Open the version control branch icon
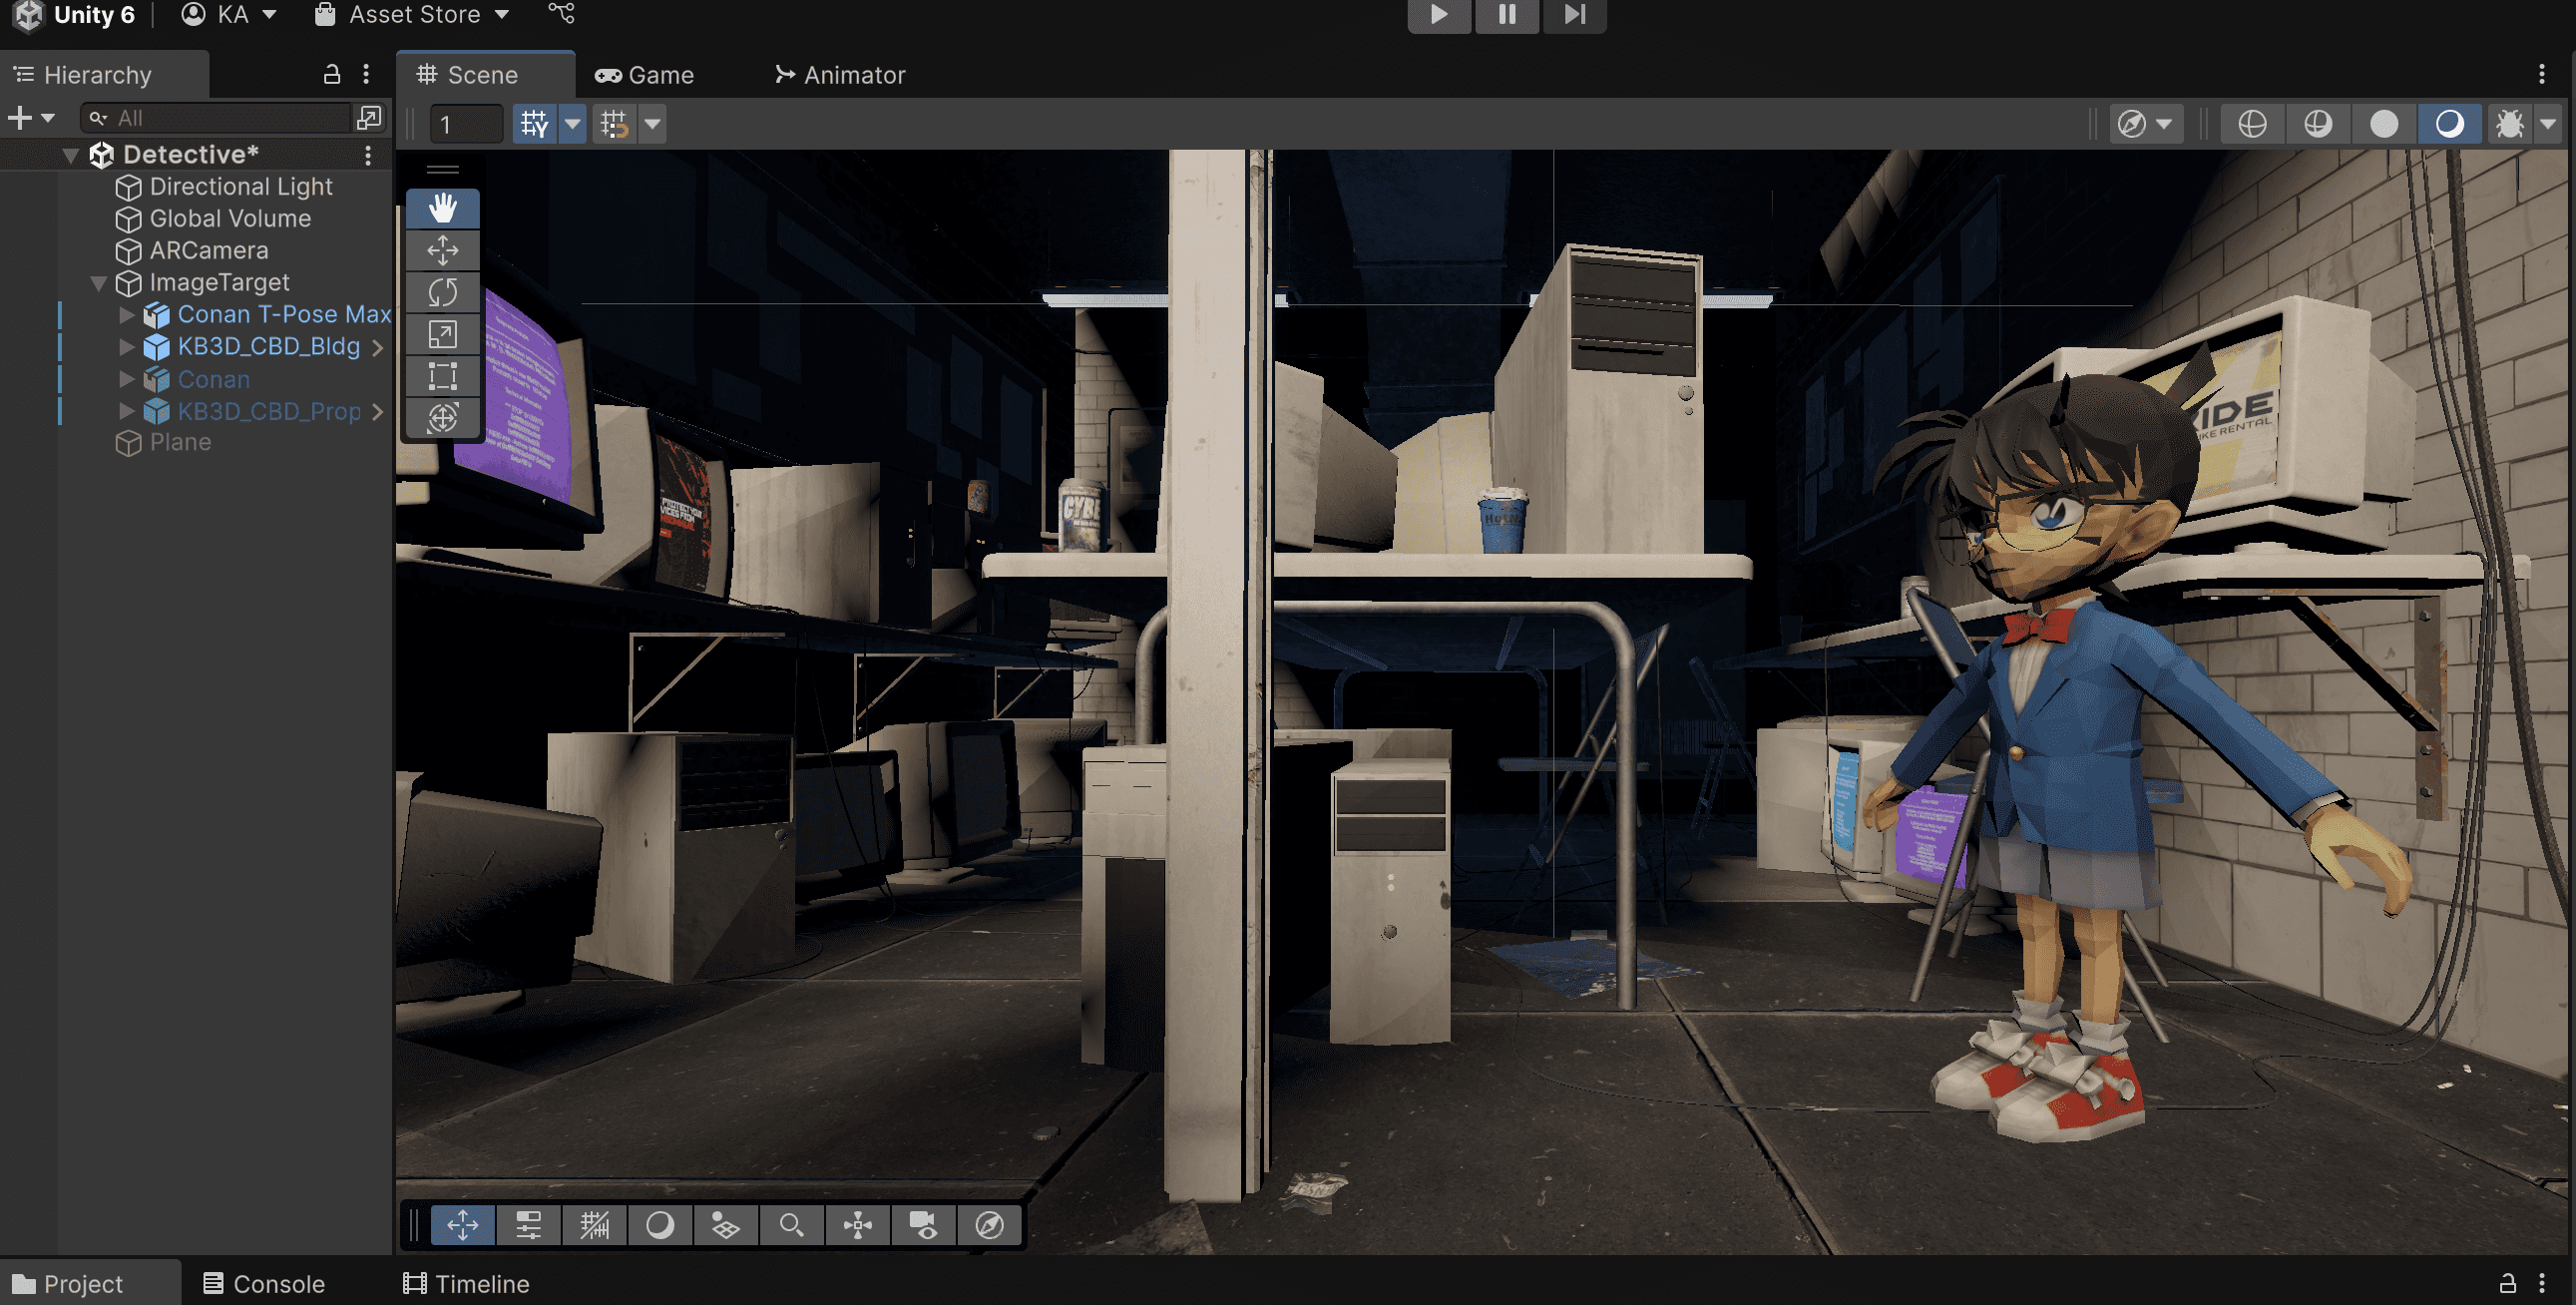The width and height of the screenshot is (2576, 1305). 562,13
